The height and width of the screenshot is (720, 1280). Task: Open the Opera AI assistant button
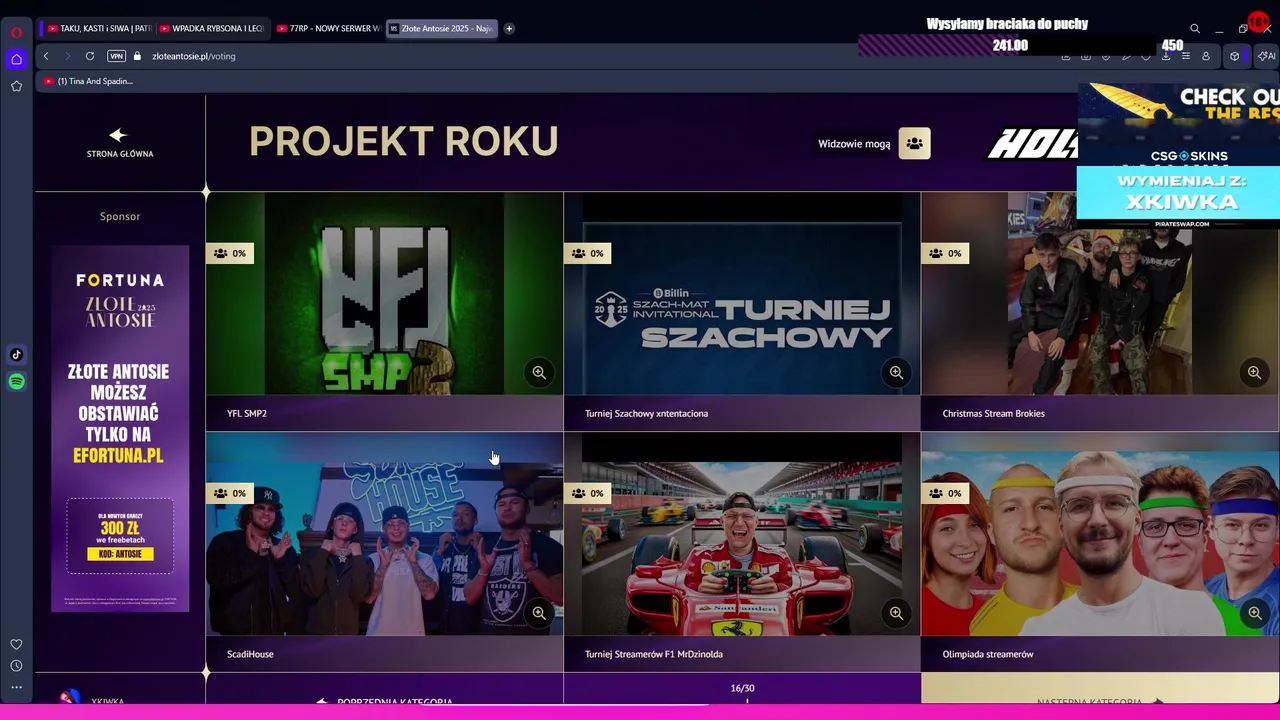tap(1267, 56)
